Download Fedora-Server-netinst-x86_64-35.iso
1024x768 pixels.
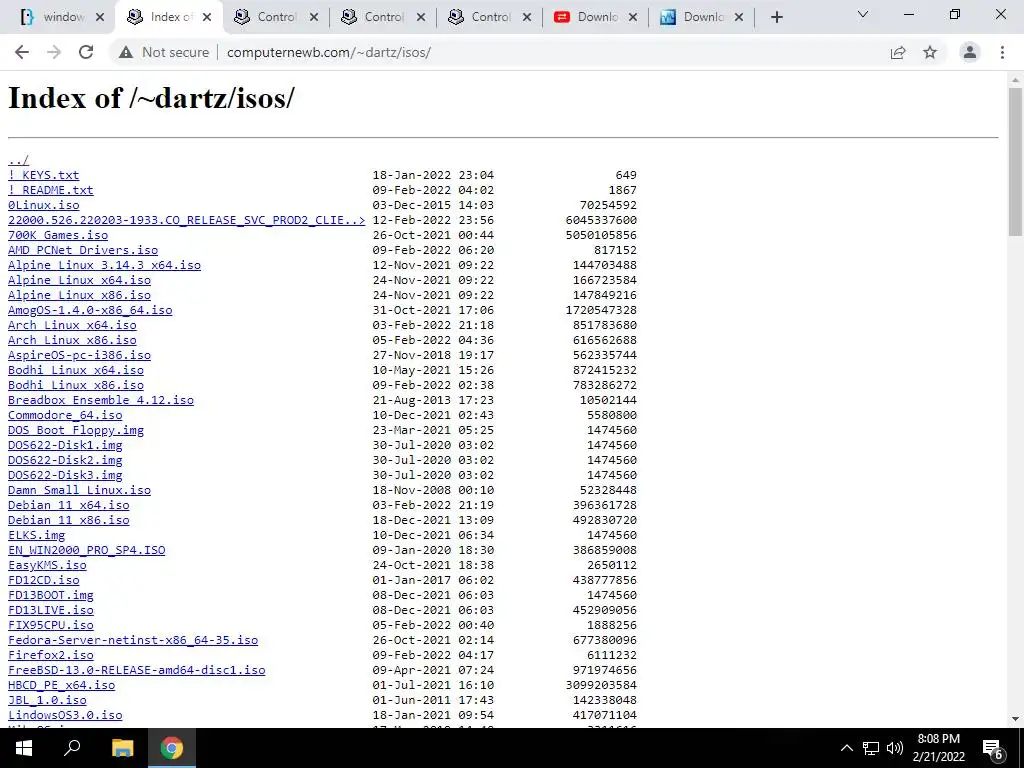point(133,641)
